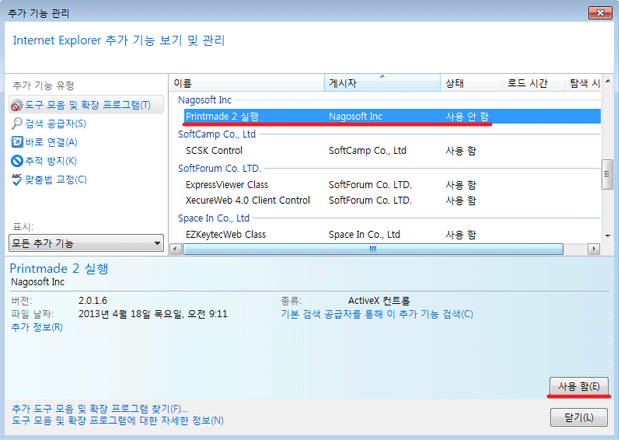Click the vertical scrollbar down arrow
The image size is (619, 440).
coord(606,235)
